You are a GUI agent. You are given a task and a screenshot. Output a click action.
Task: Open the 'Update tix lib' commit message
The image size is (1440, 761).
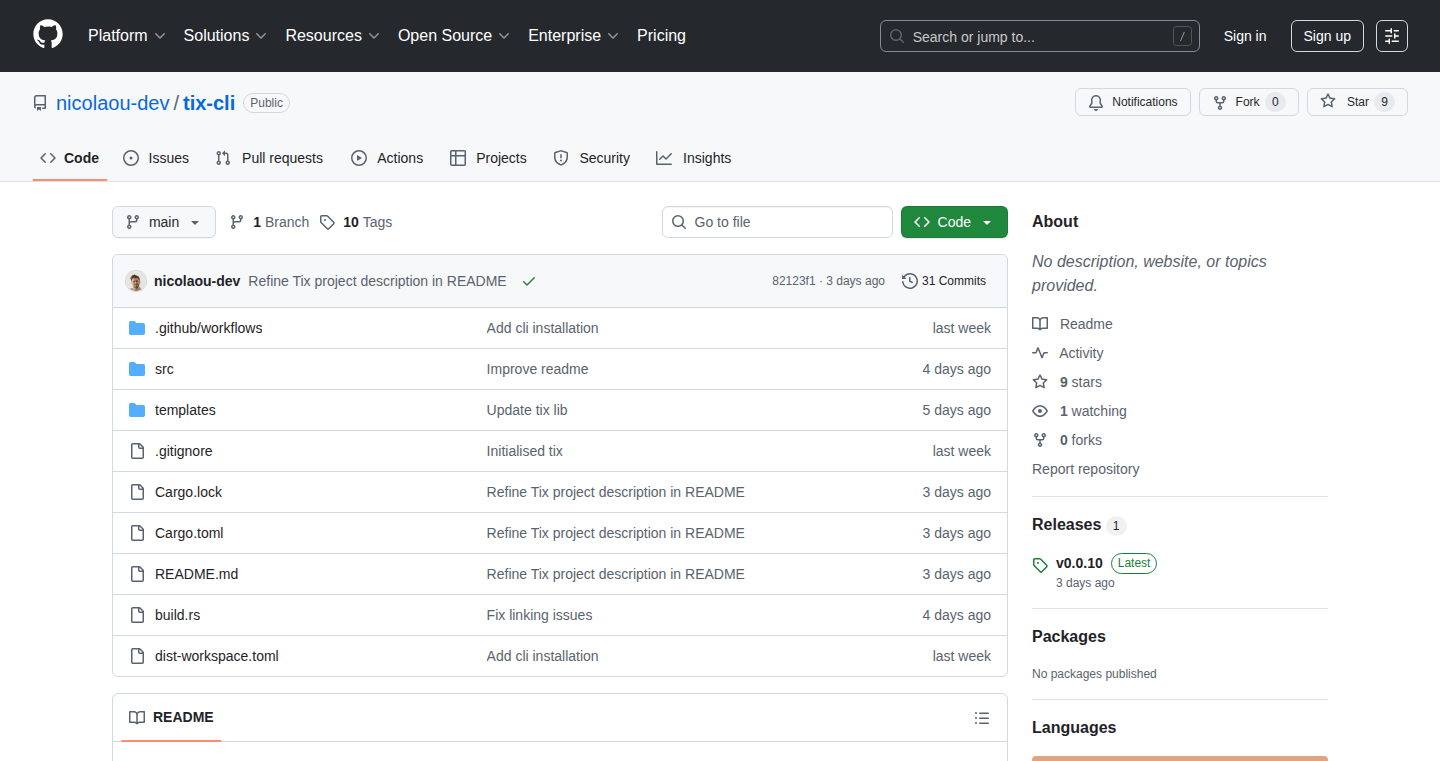coord(527,410)
